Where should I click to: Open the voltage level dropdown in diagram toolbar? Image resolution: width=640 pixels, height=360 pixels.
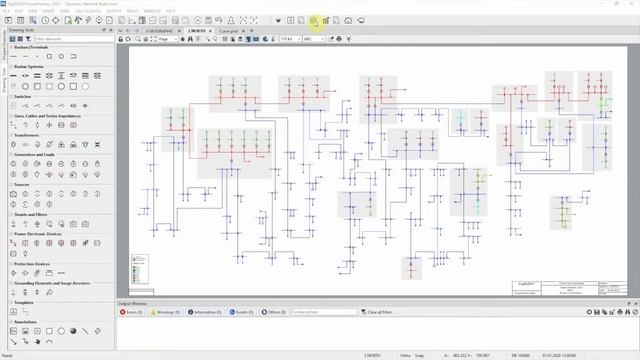(x=291, y=39)
